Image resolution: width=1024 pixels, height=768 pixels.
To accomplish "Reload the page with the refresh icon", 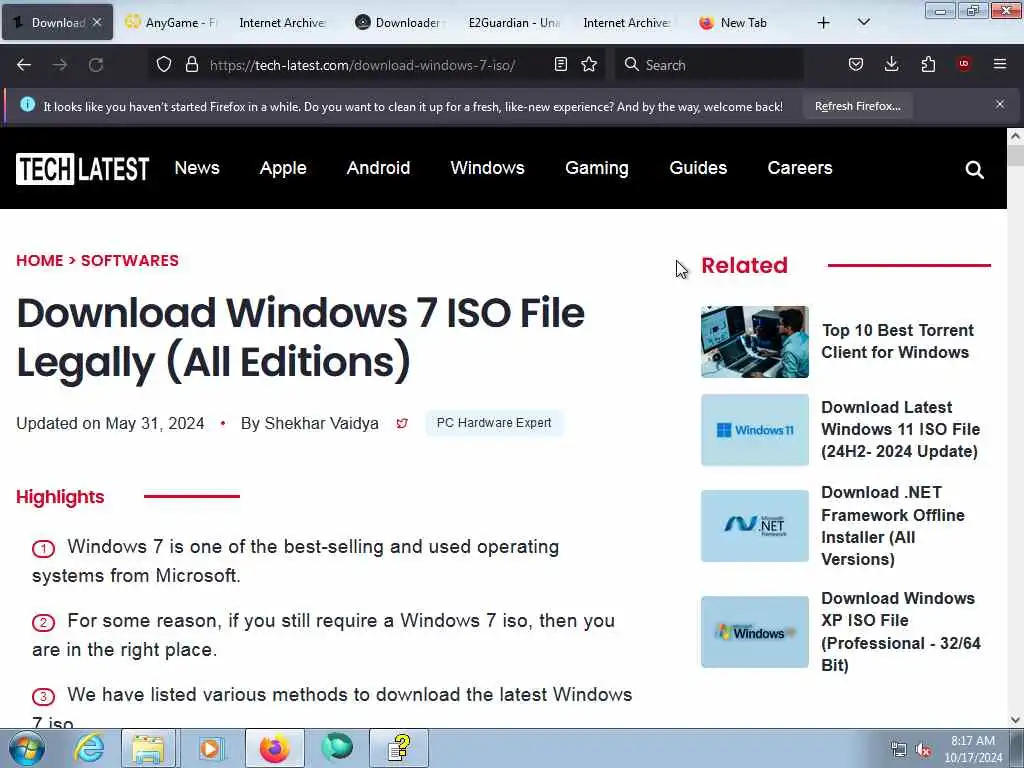I will pos(96,65).
